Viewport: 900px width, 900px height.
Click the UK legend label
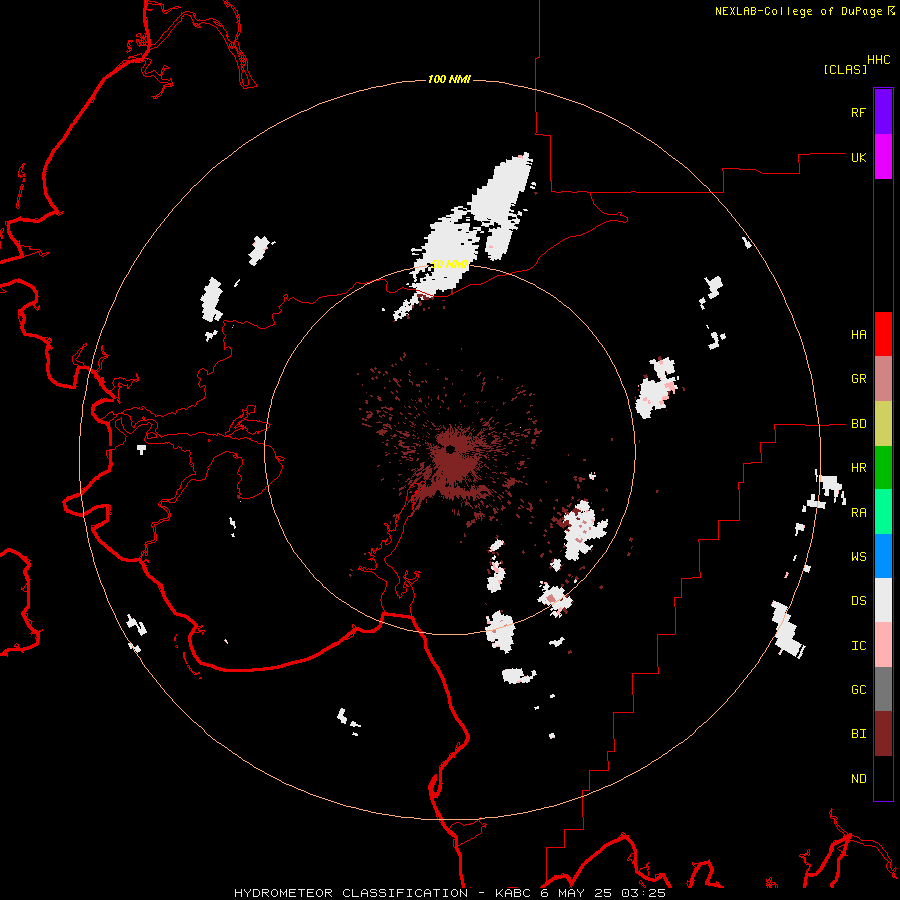[x=858, y=157]
